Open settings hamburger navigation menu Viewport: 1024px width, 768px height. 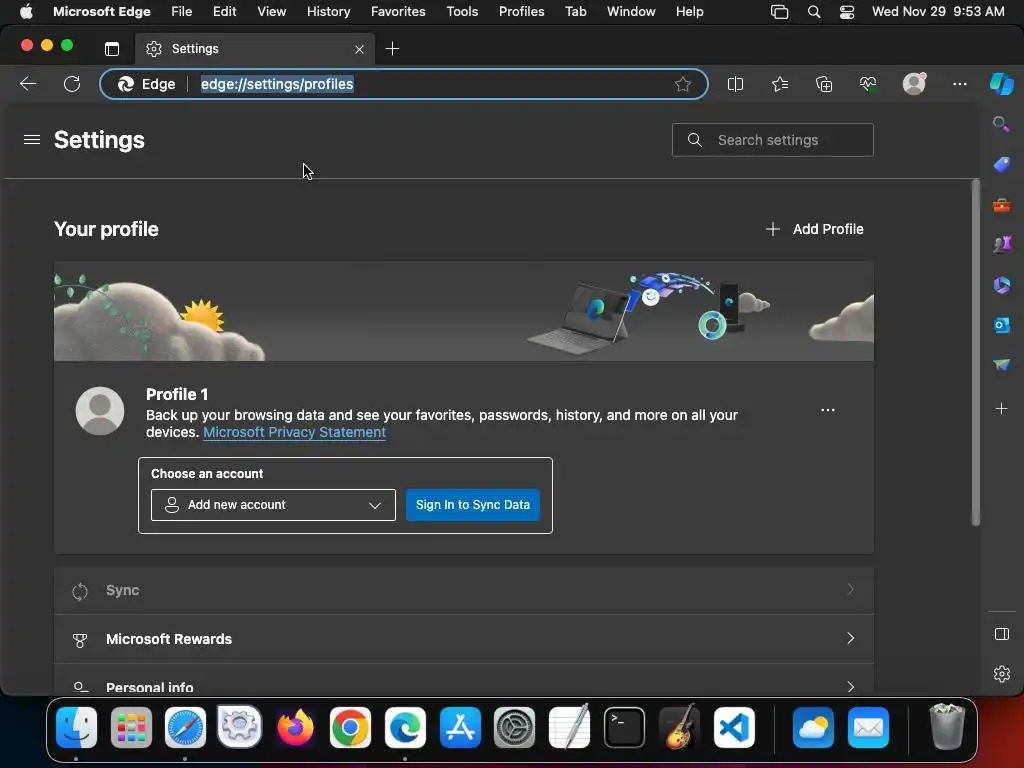coord(32,140)
